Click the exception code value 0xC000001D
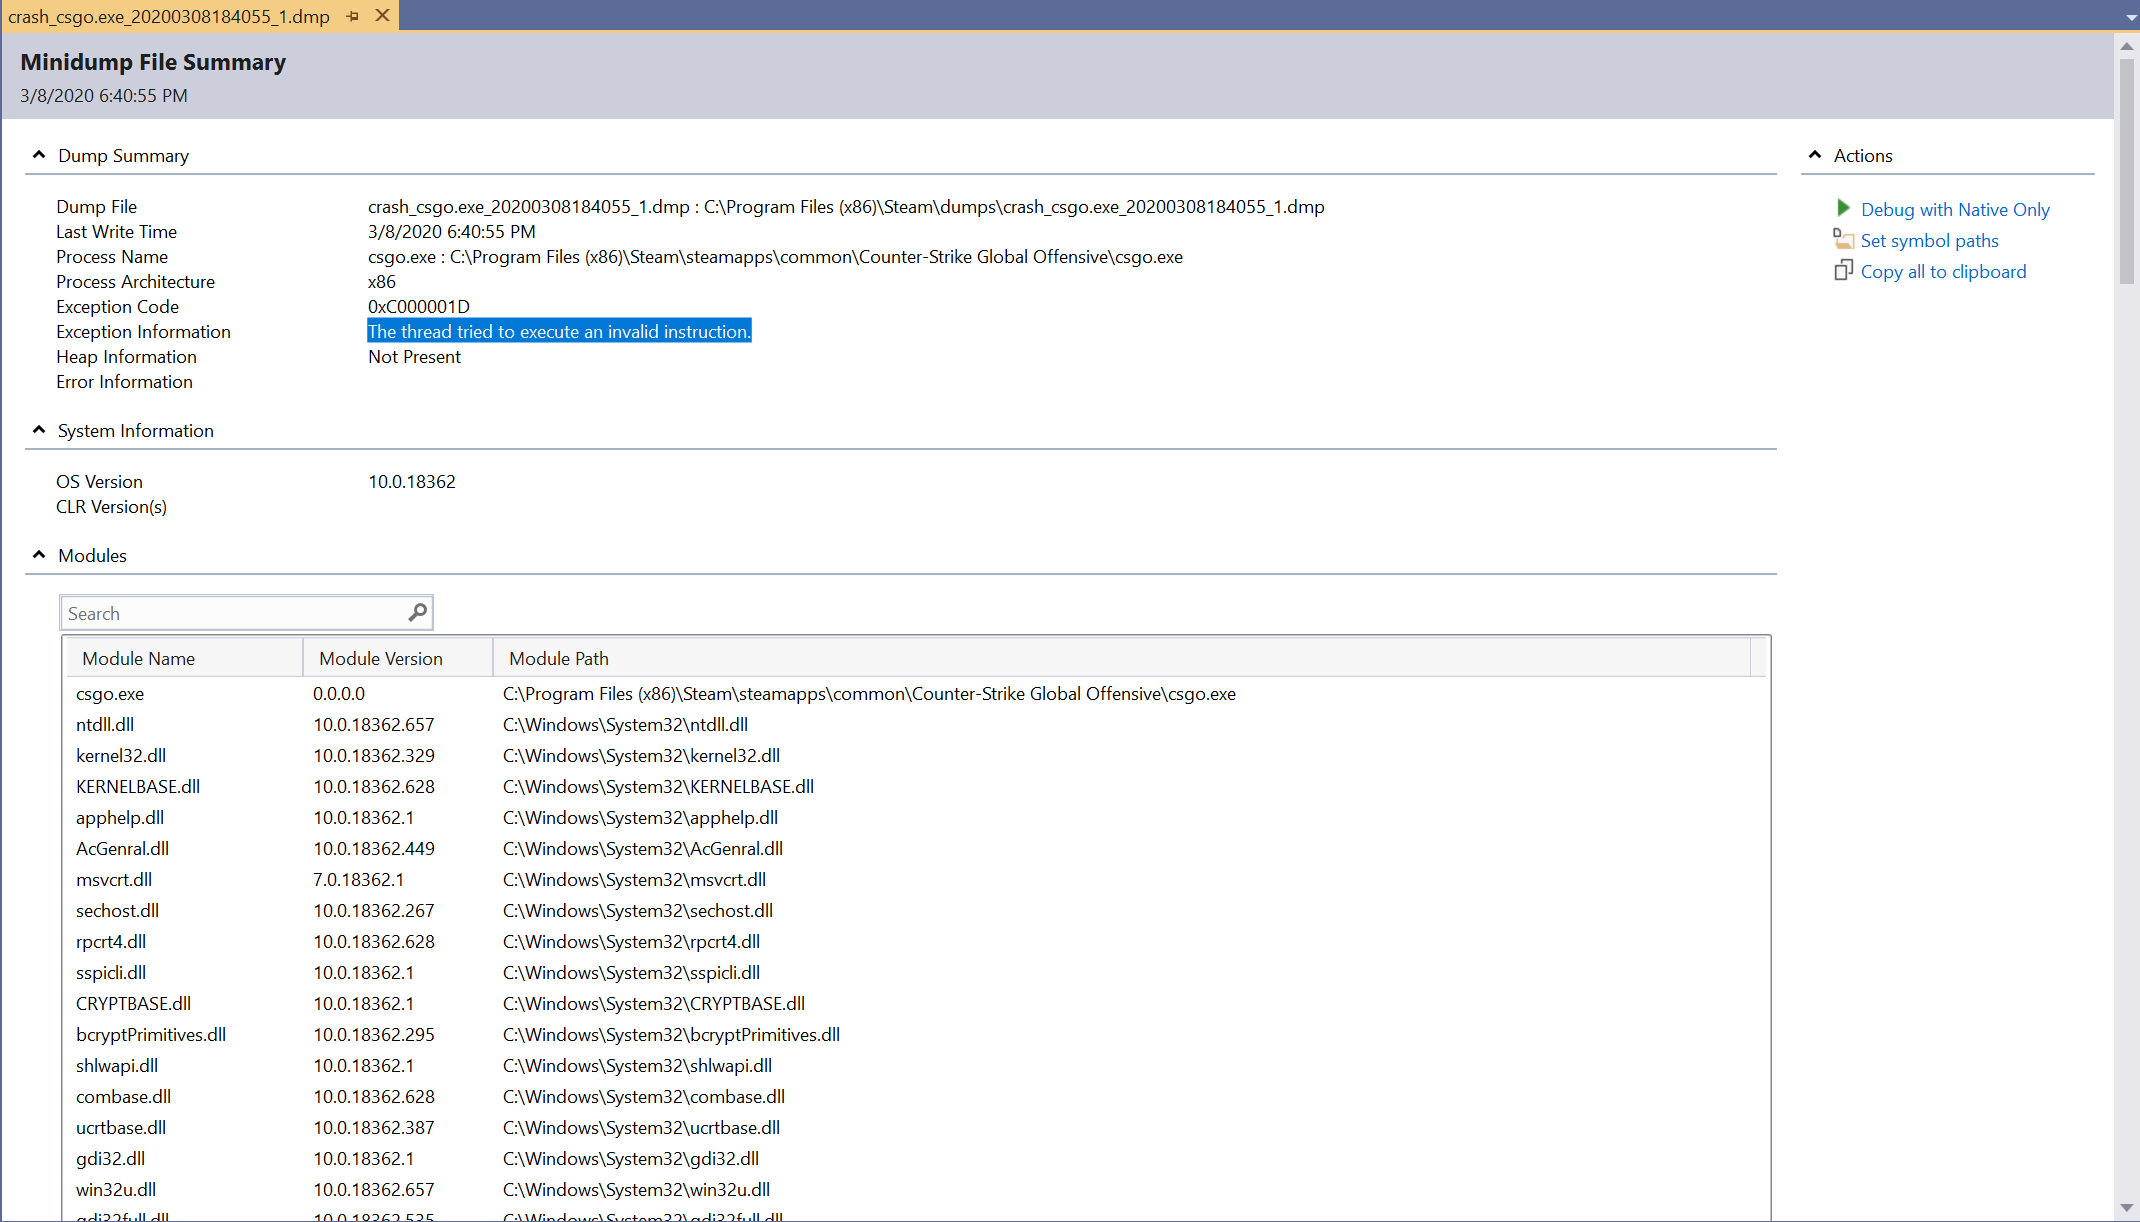The height and width of the screenshot is (1222, 2140). click(x=418, y=306)
